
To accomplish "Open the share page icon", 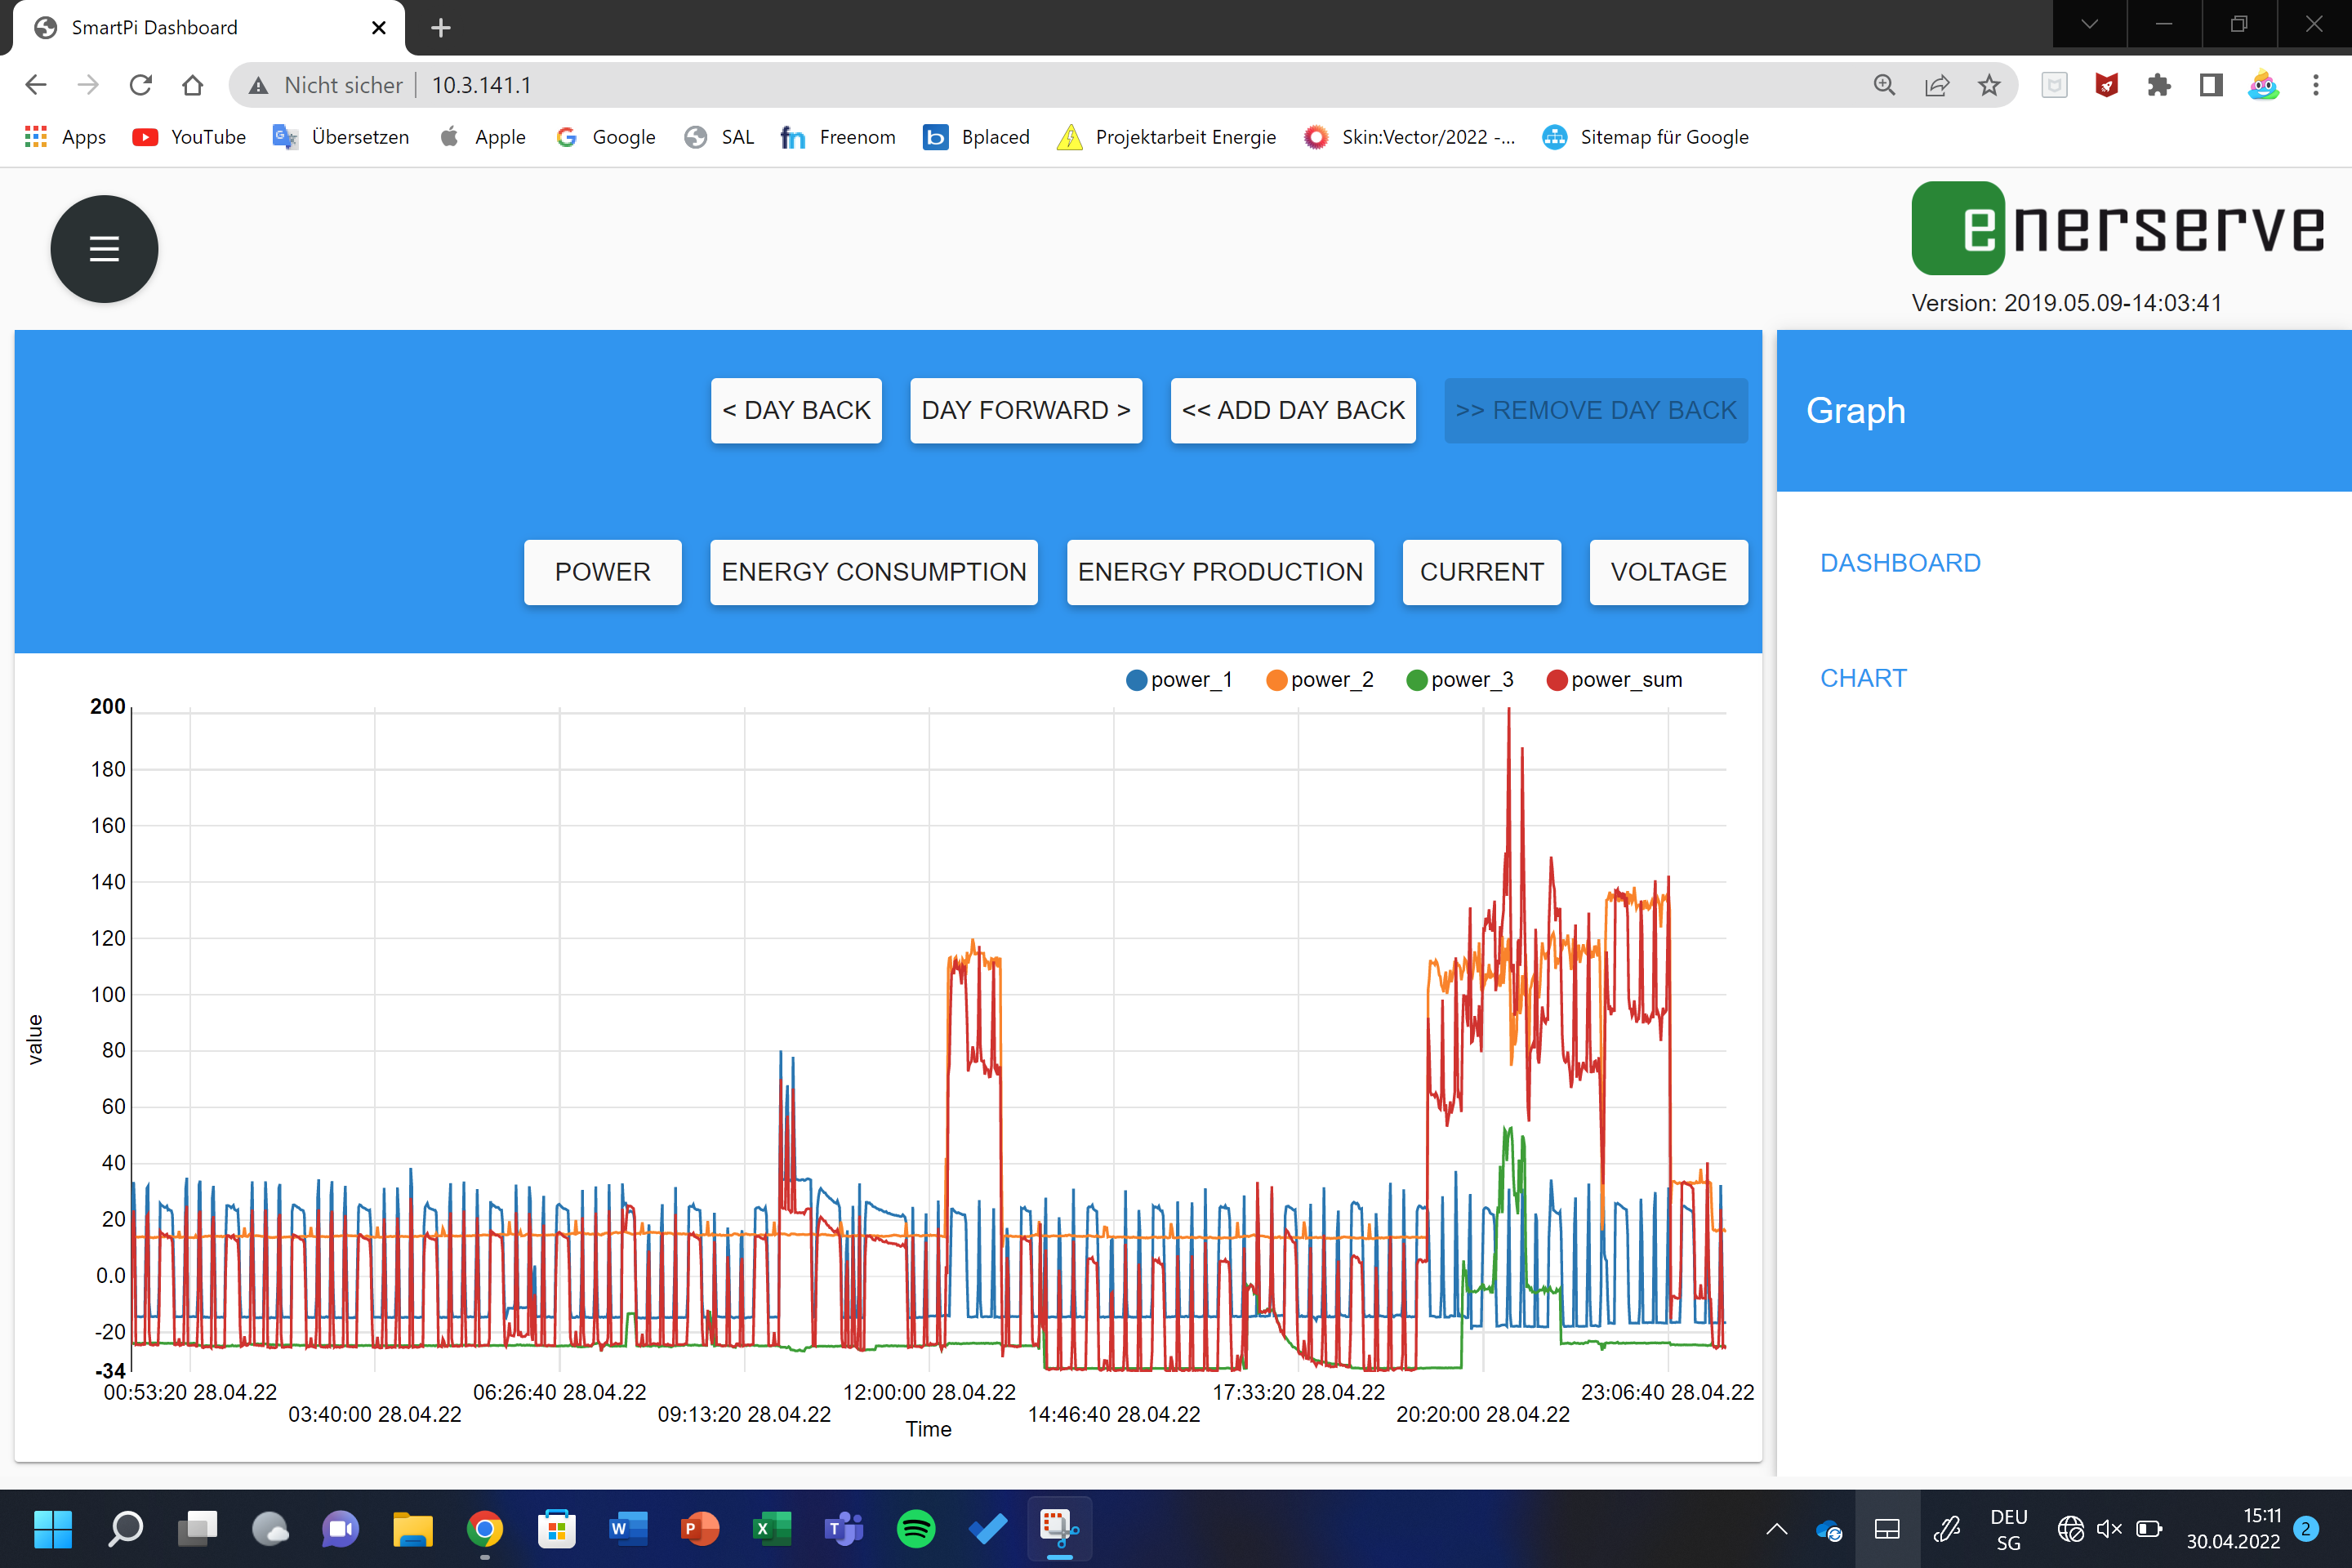I will click(x=1936, y=85).
